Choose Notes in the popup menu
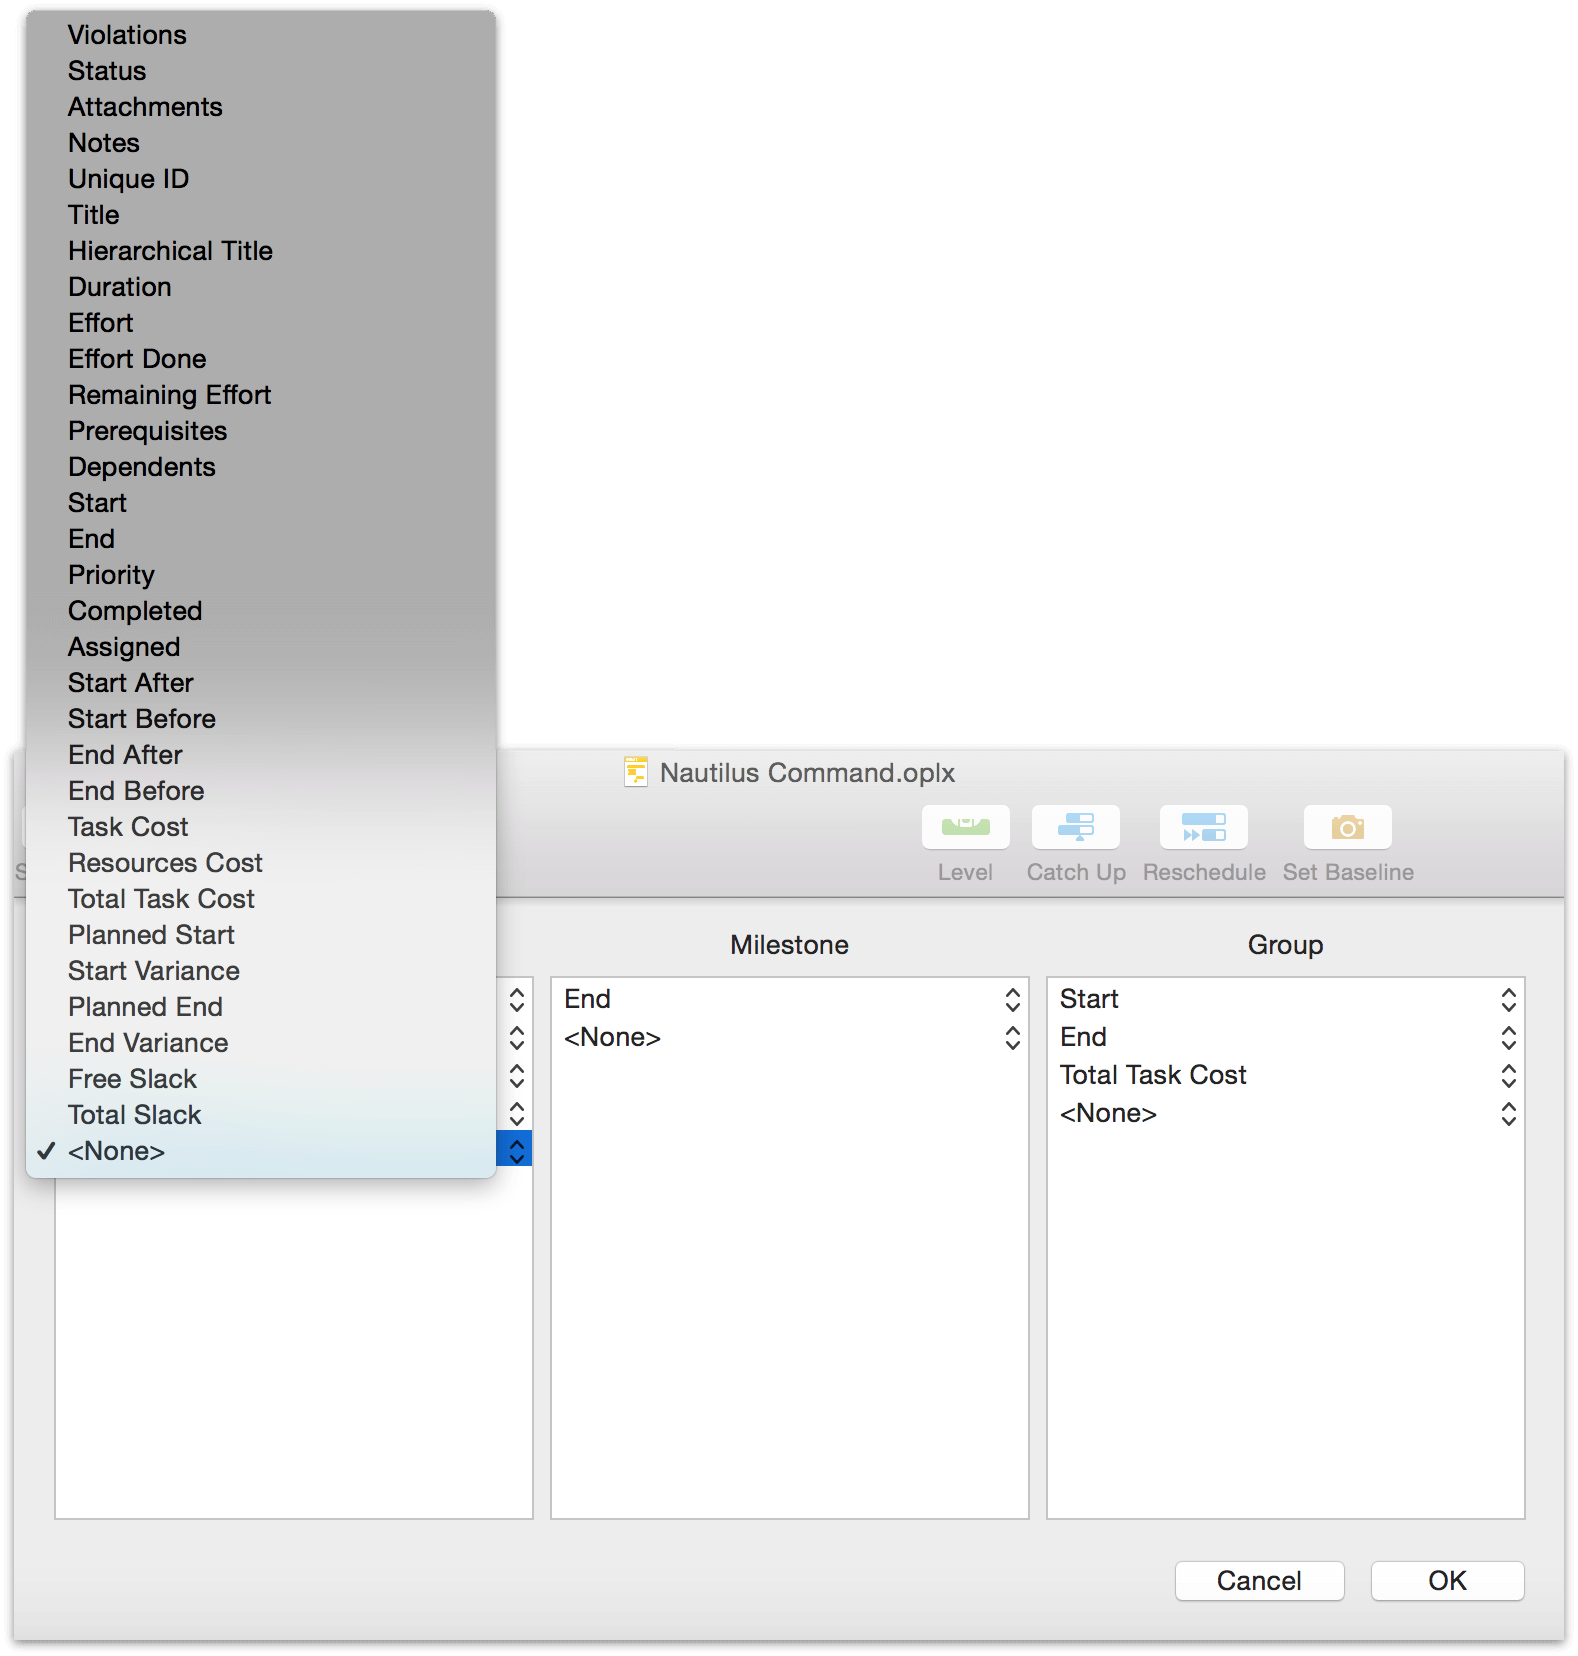Screen dimensions: 1578x1656 click(x=261, y=143)
